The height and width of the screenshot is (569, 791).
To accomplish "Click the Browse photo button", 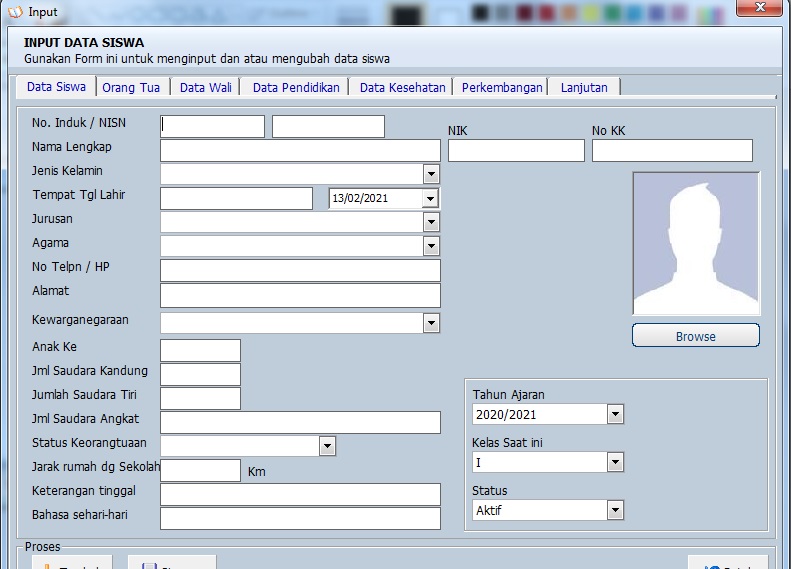I will [x=696, y=335].
